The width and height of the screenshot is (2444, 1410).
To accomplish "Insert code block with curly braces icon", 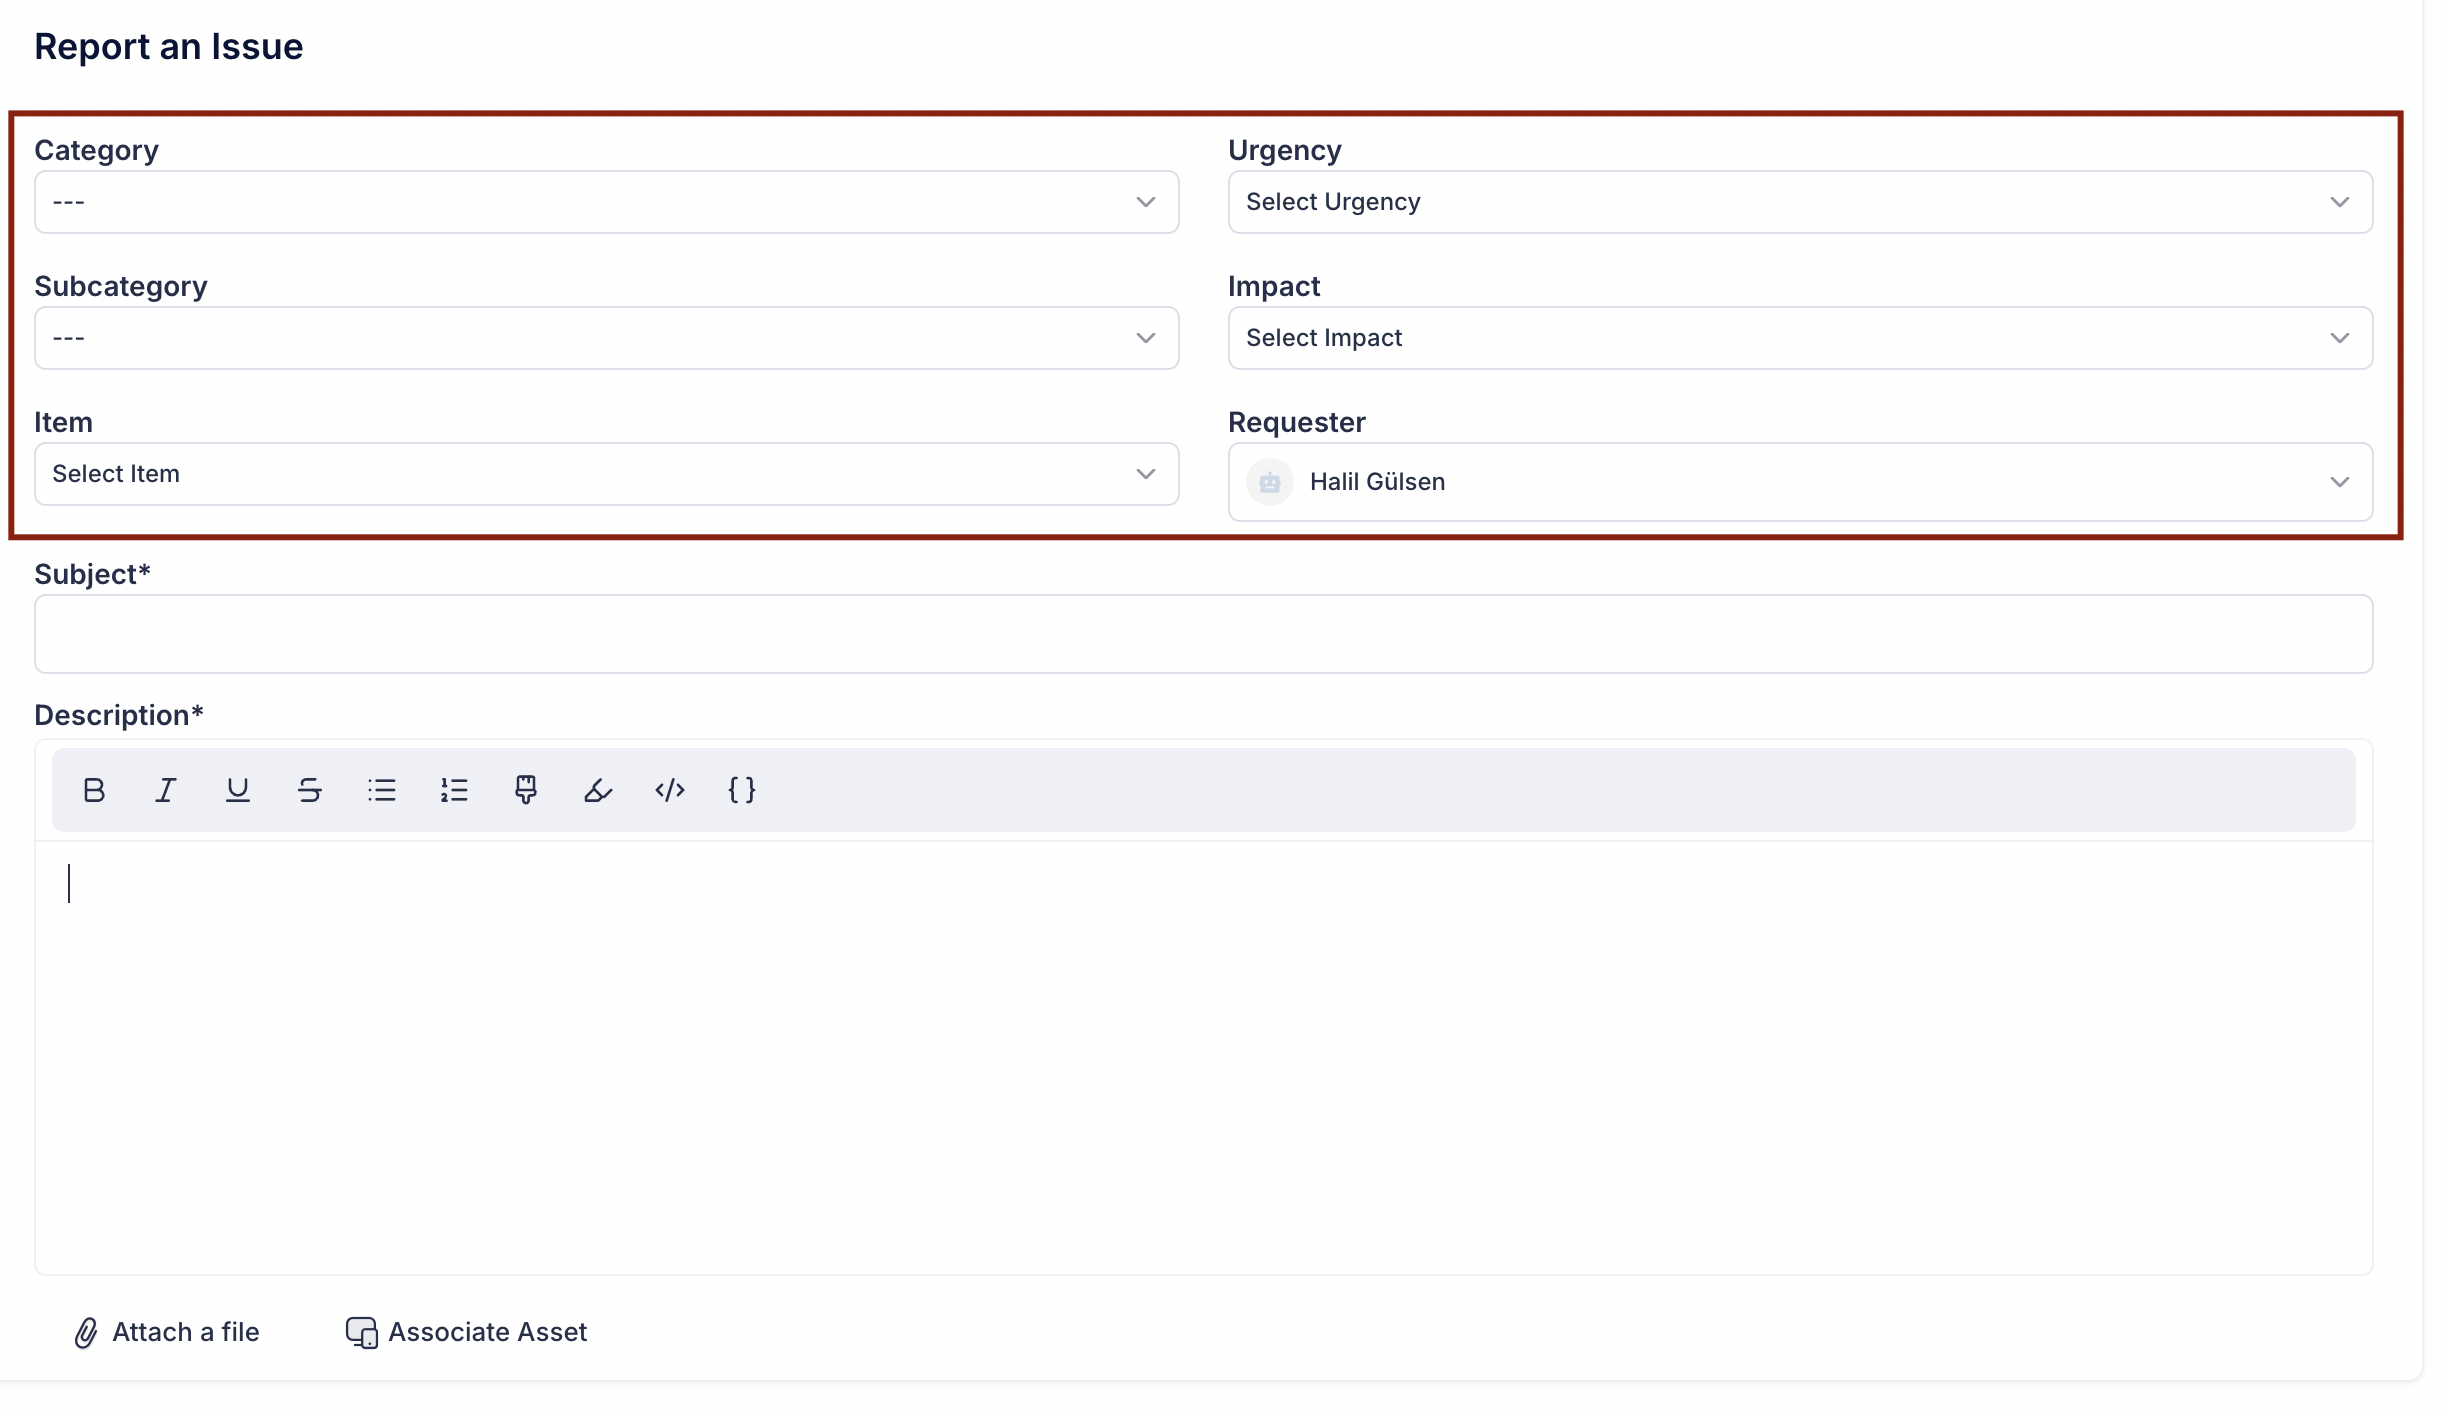I will point(741,790).
